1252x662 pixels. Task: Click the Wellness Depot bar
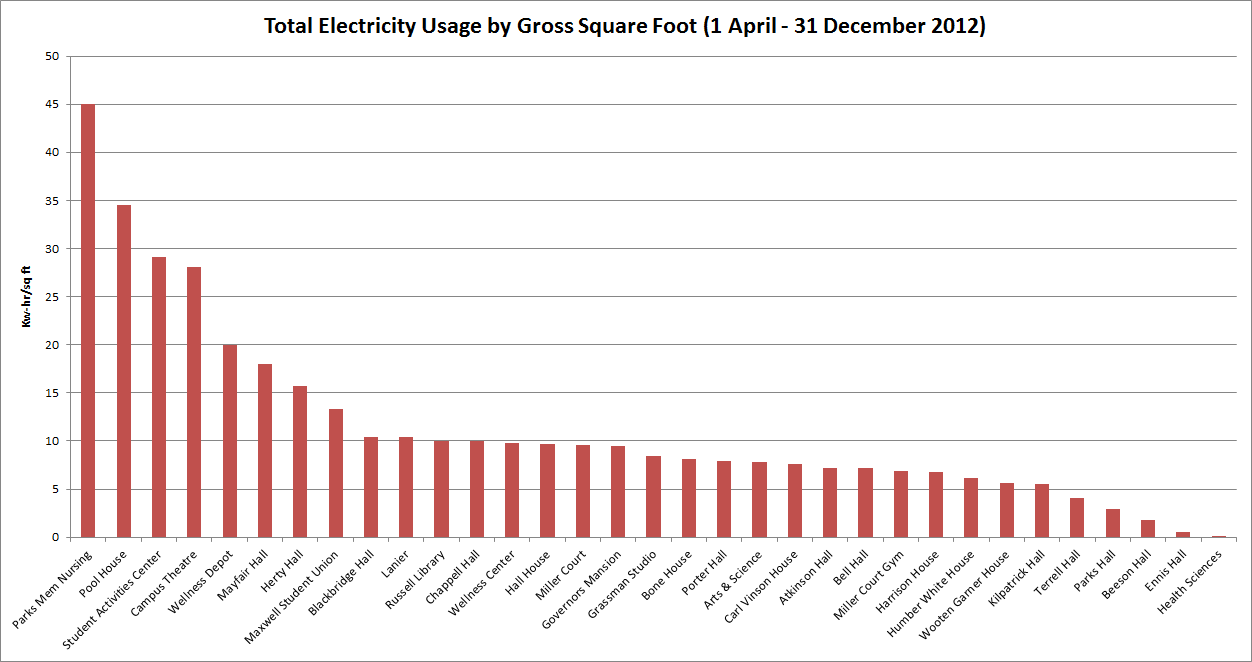[230, 441]
